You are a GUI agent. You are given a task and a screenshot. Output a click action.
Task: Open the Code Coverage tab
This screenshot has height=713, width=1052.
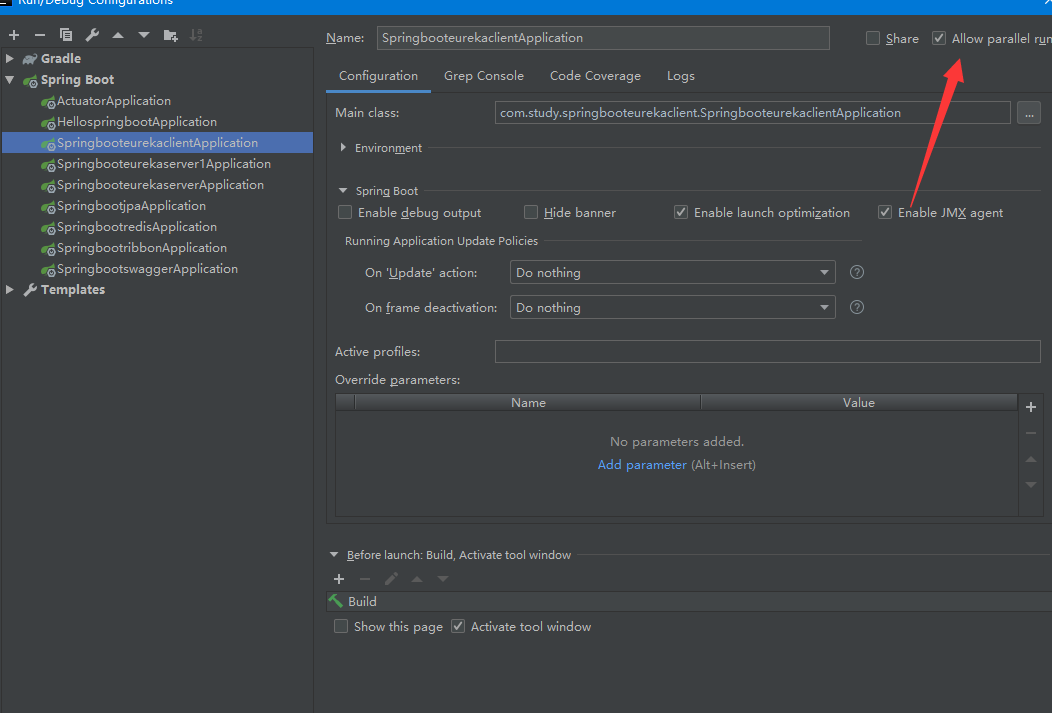(595, 76)
